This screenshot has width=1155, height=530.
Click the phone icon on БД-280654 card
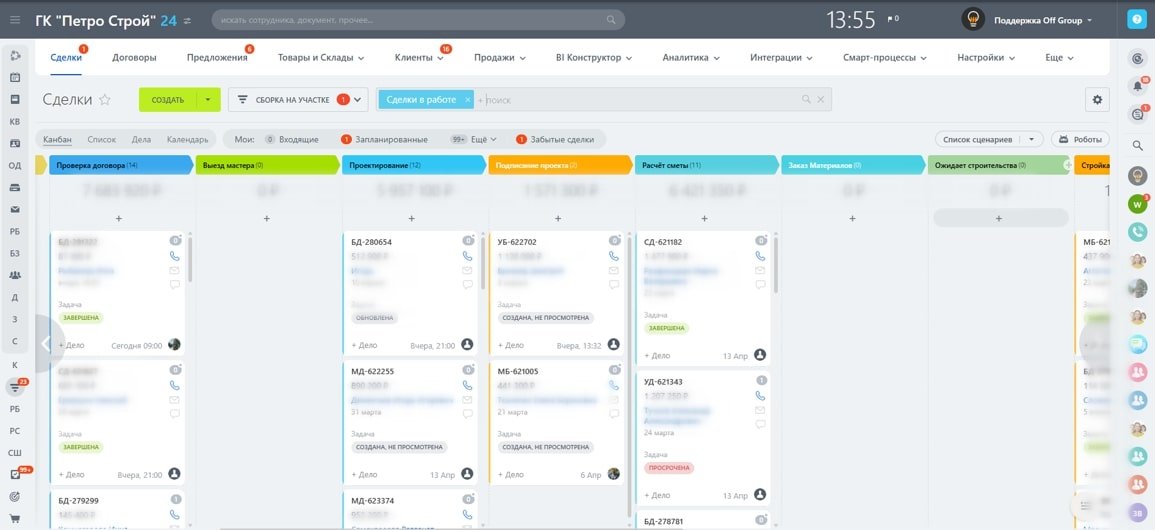tap(467, 255)
